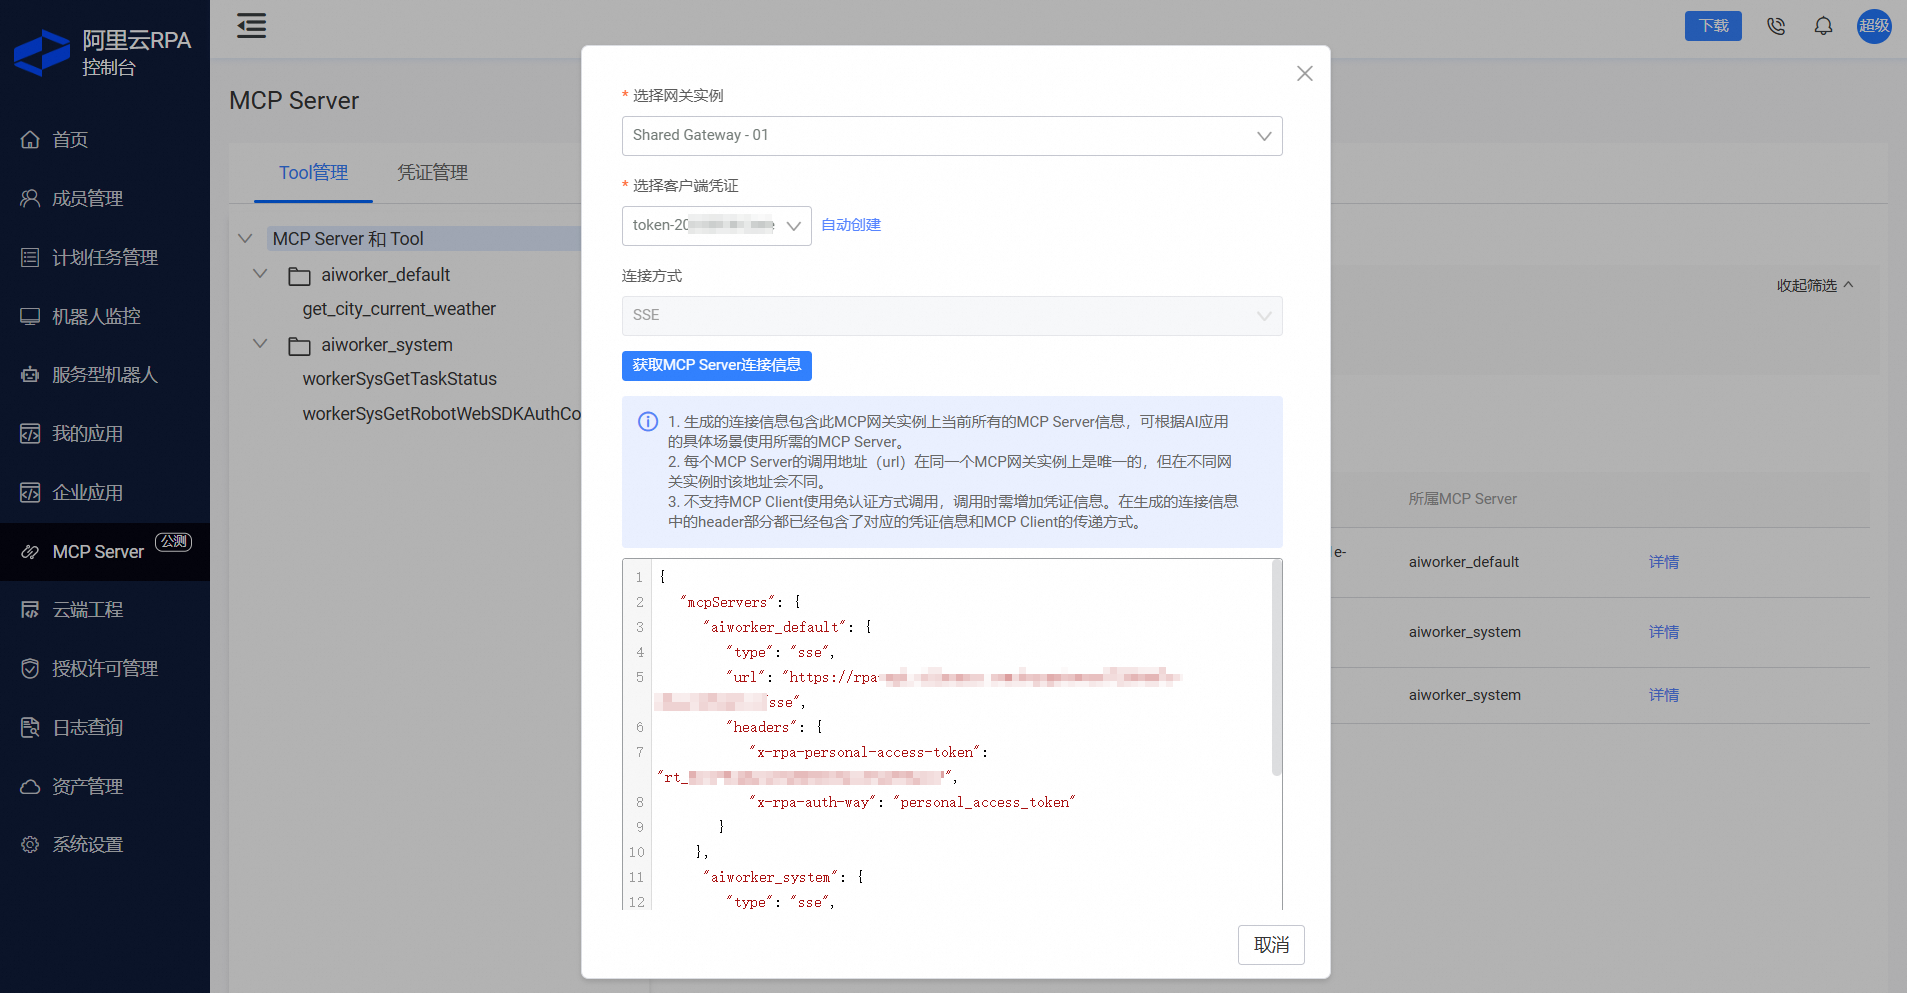Open 资产管理 in the sidebar menu
The image size is (1907, 993).
pyautogui.click(x=105, y=786)
